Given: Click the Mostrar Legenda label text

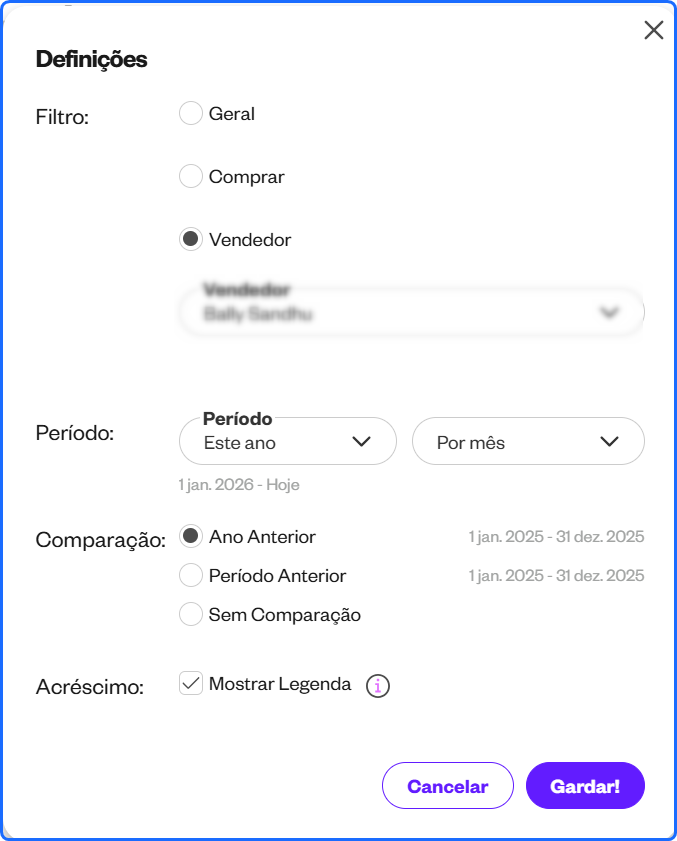Looking at the screenshot, I should tap(280, 684).
